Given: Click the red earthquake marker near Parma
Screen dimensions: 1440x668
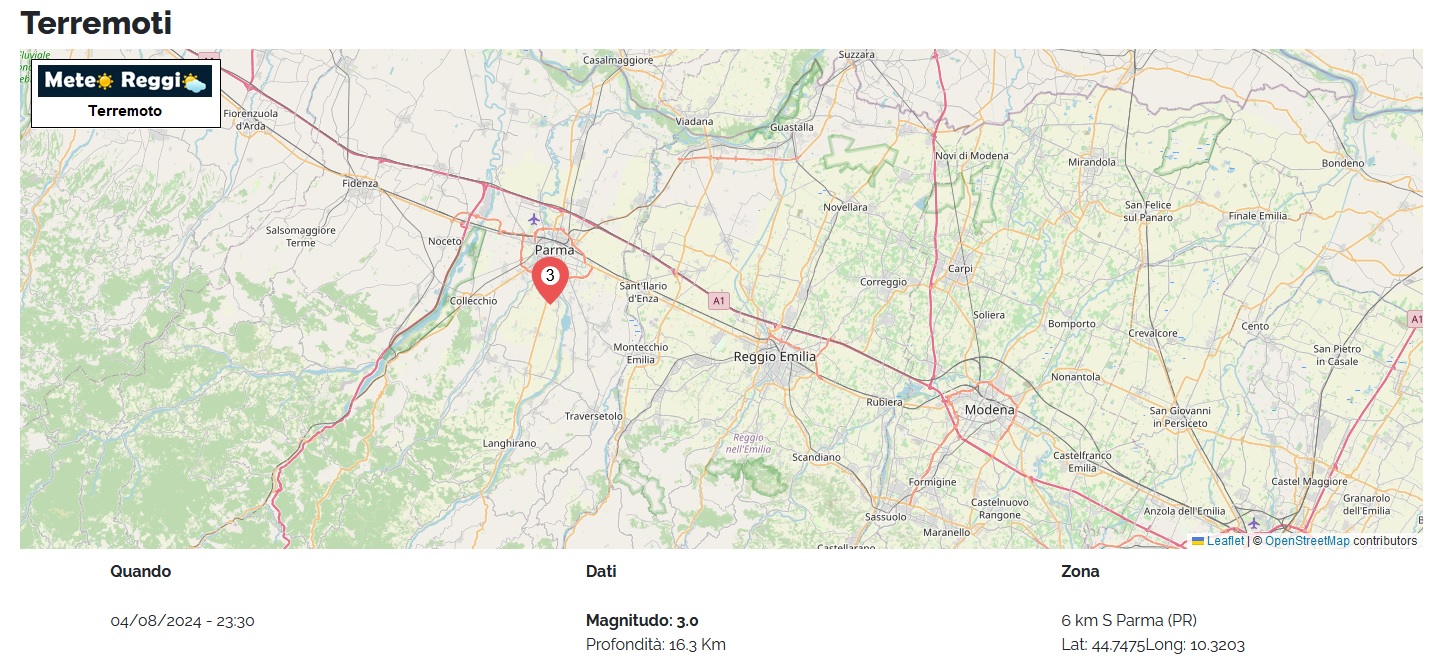Looking at the screenshot, I should click(x=549, y=279).
